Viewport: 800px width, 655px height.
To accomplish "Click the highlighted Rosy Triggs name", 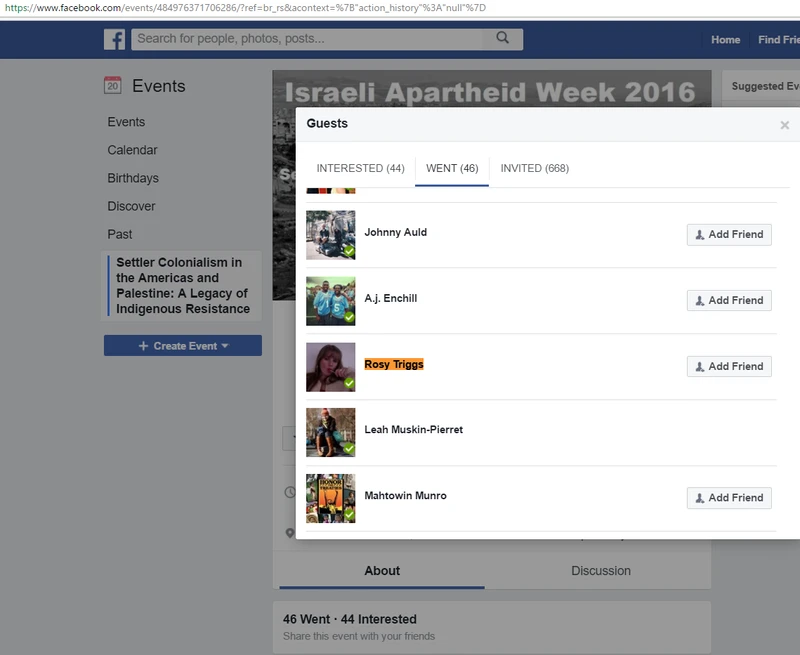I will point(394,364).
